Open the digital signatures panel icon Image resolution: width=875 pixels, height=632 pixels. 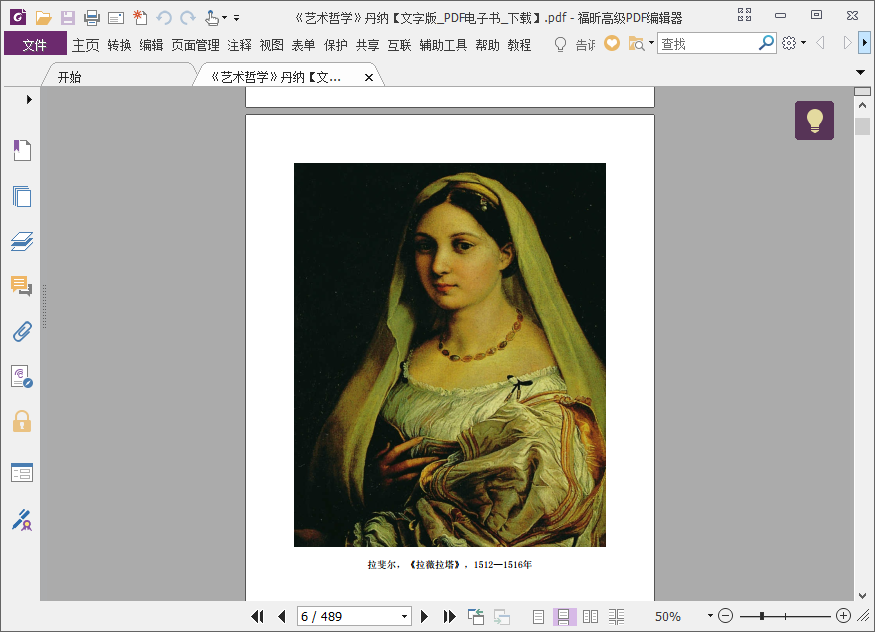click(22, 520)
